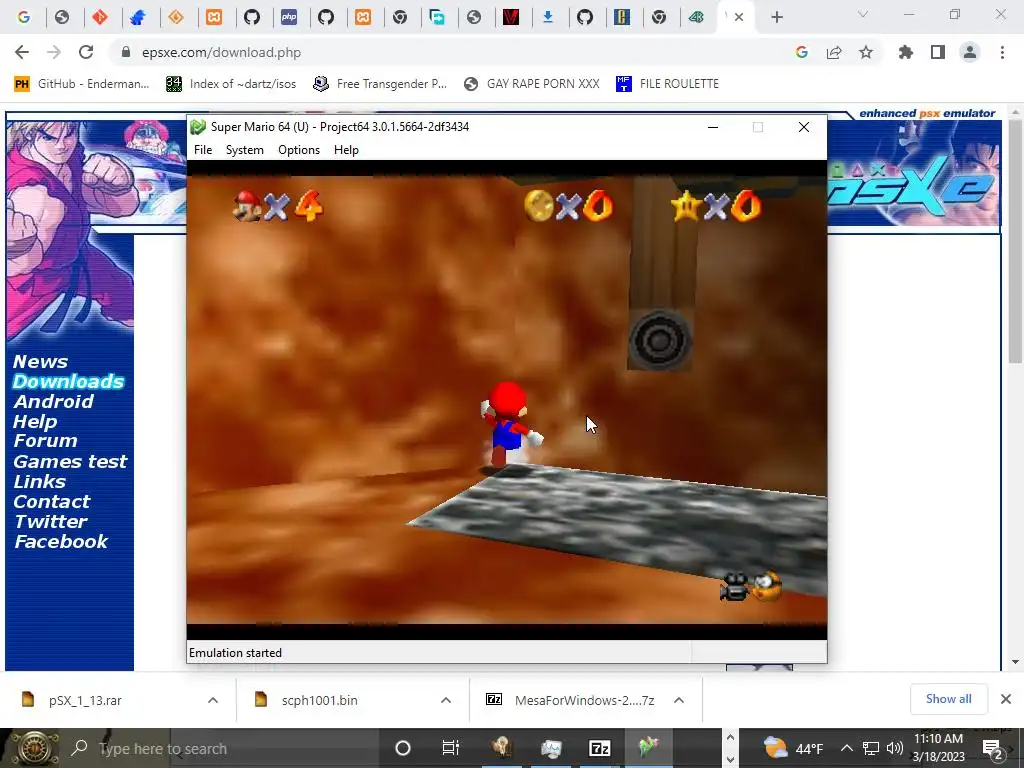1024x768 pixels.
Task: Open the Project64 taskbar icon
Action: click(648, 748)
